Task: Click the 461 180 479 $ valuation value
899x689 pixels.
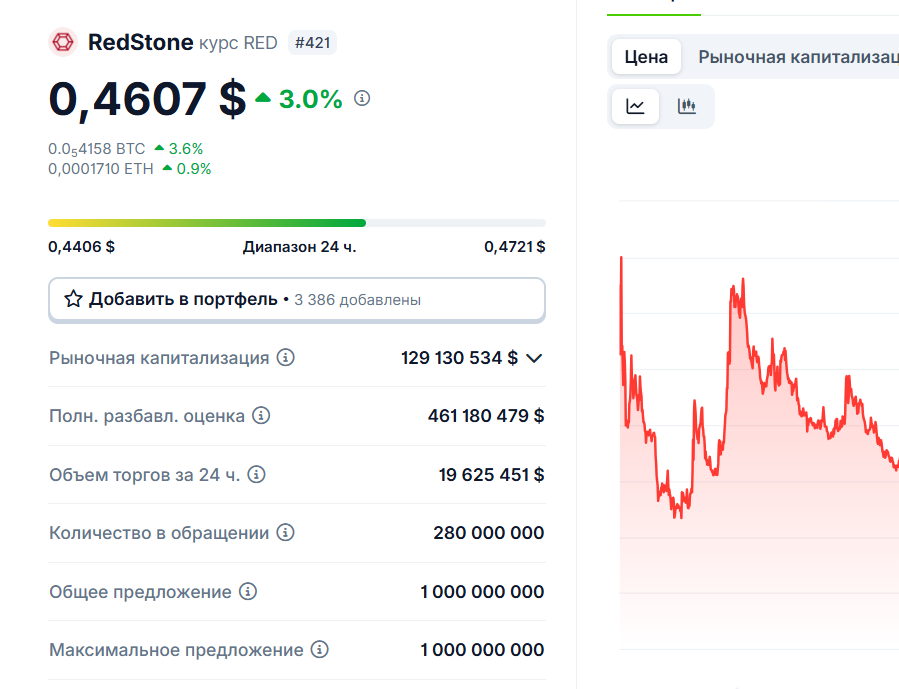Action: tap(486, 416)
